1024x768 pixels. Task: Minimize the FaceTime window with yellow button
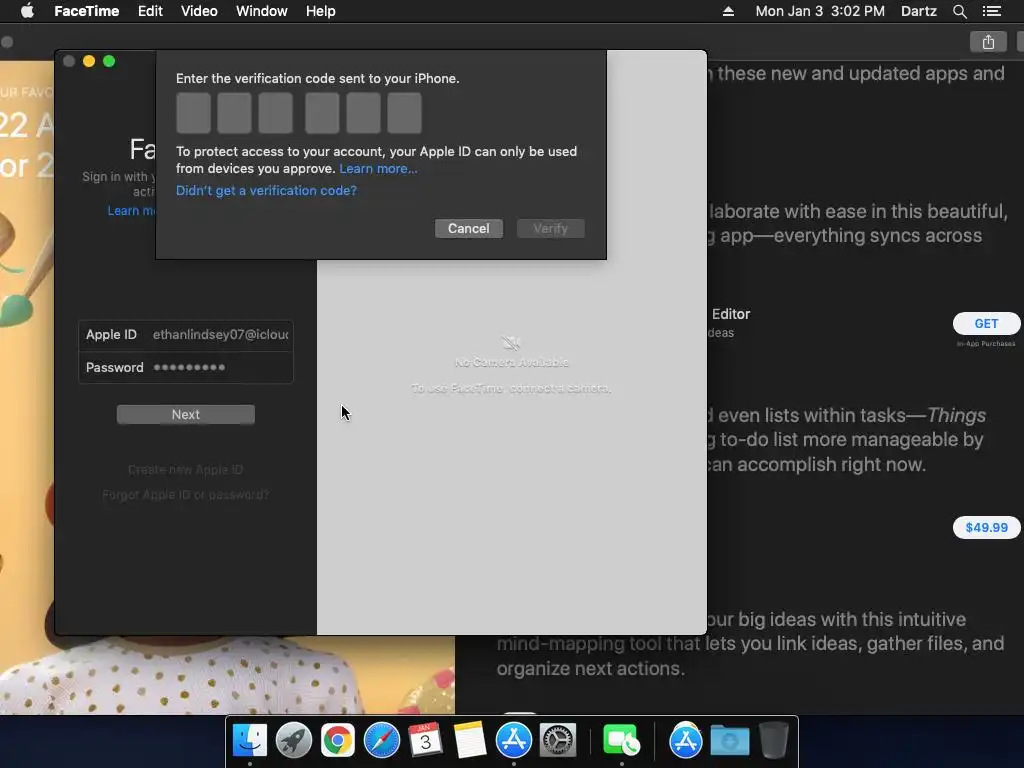point(89,61)
